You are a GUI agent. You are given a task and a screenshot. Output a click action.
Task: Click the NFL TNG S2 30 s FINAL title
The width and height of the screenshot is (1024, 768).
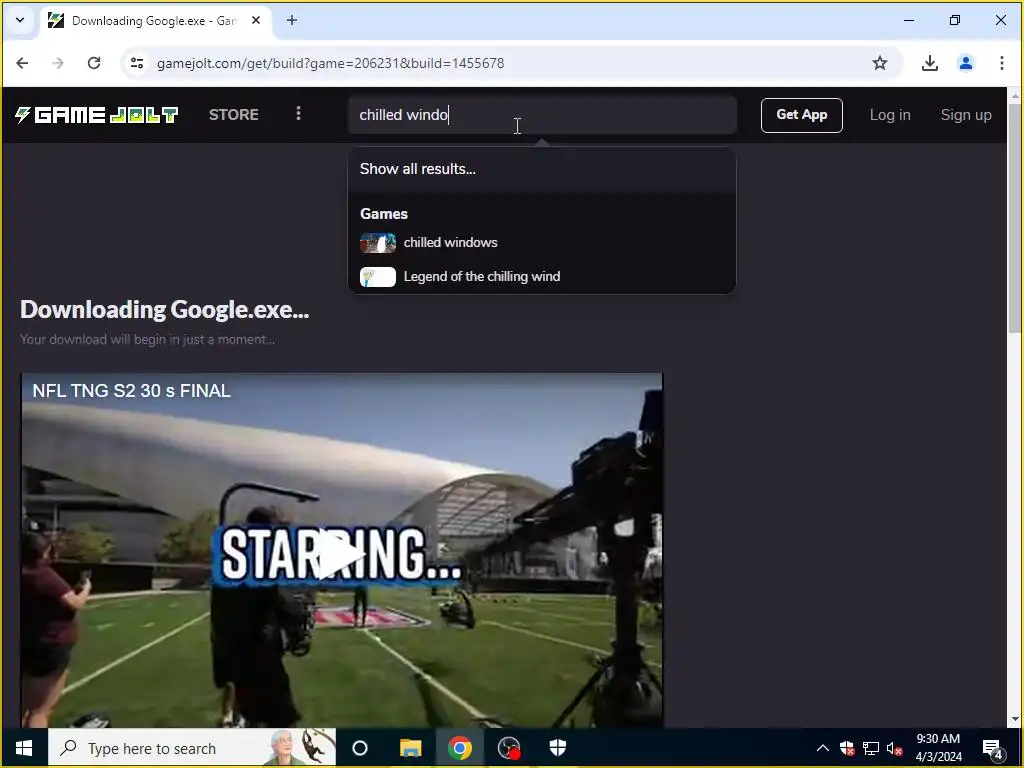[132, 391]
